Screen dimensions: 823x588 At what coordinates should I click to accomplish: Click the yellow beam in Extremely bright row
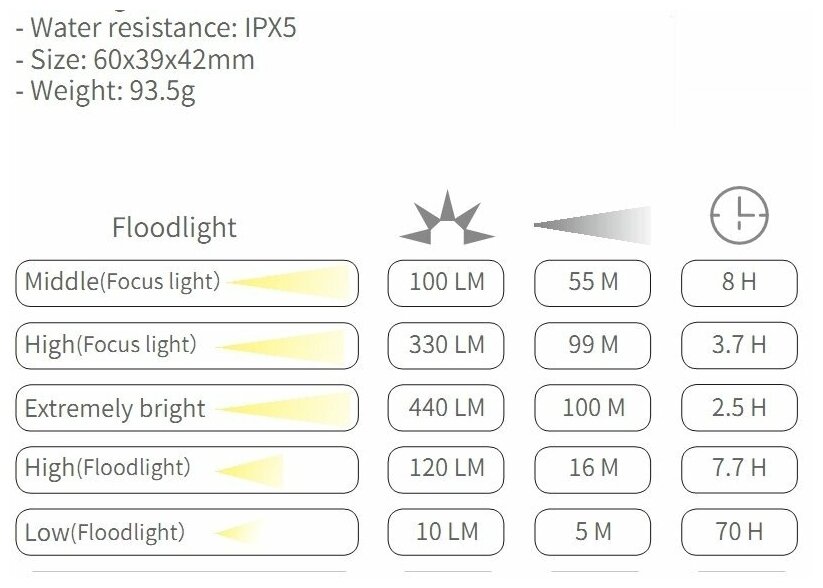tap(284, 409)
